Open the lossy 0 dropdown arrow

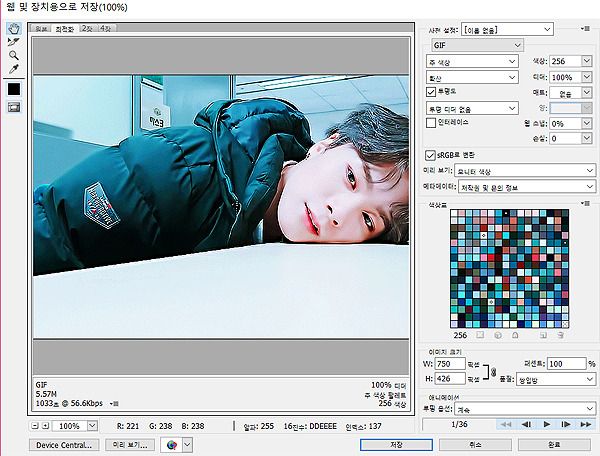click(587, 138)
